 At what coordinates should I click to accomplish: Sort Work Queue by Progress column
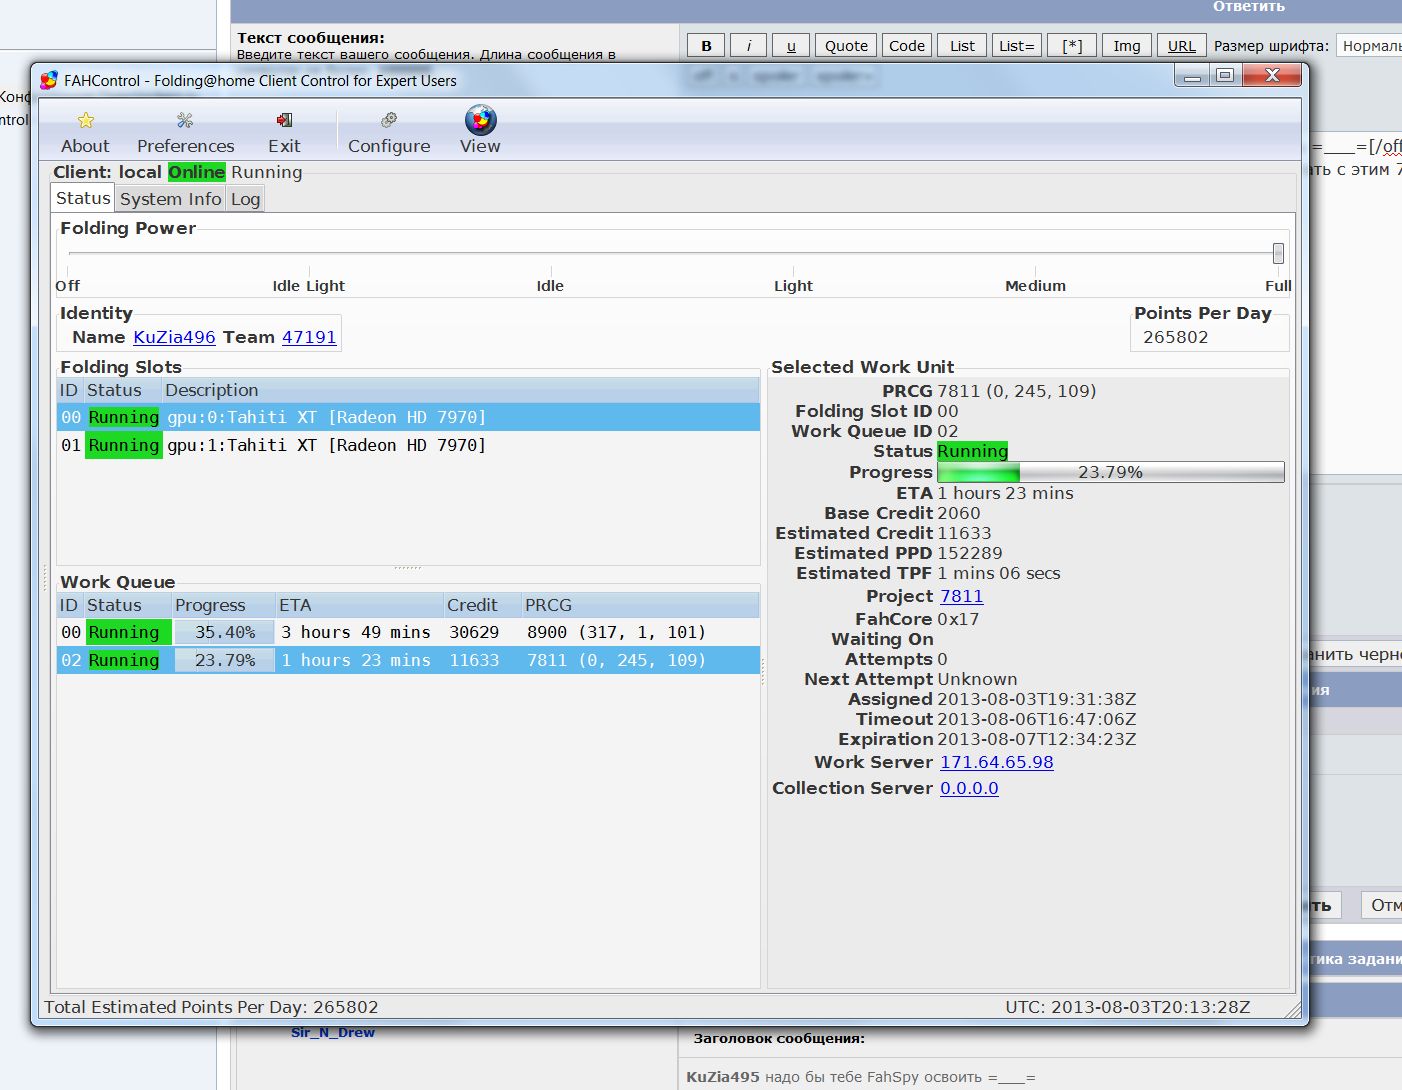pos(223,605)
